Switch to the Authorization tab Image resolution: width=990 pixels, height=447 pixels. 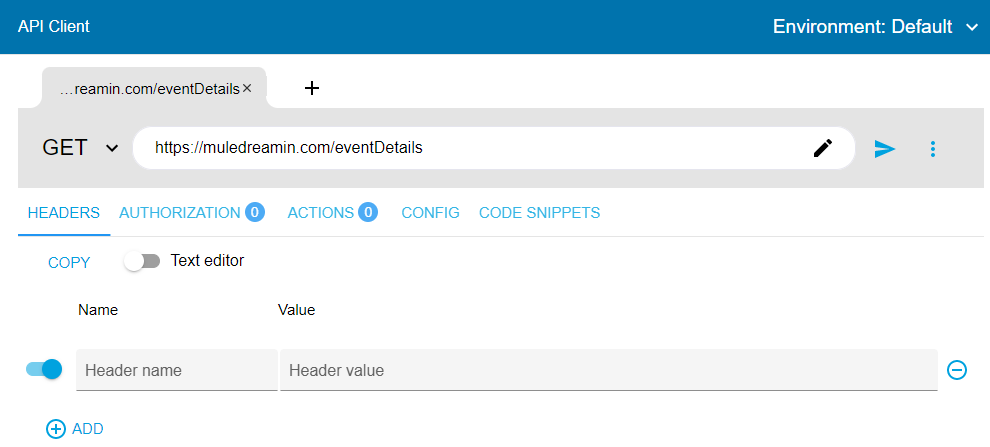click(x=190, y=213)
